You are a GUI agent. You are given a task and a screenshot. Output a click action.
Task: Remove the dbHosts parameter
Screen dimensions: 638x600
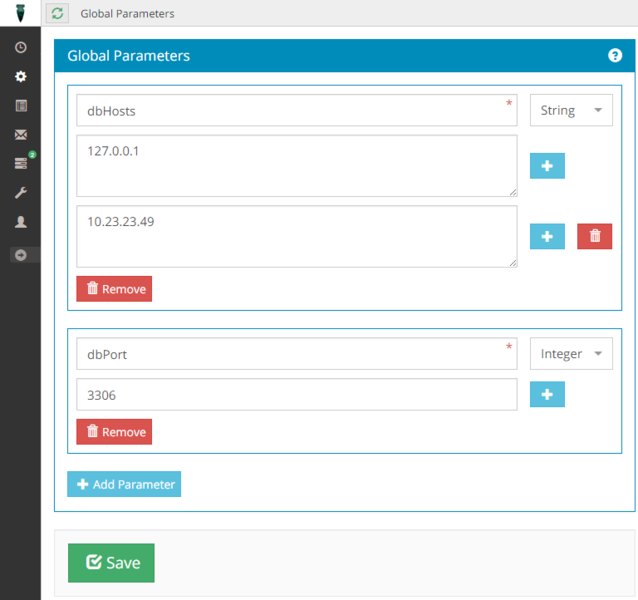114,289
